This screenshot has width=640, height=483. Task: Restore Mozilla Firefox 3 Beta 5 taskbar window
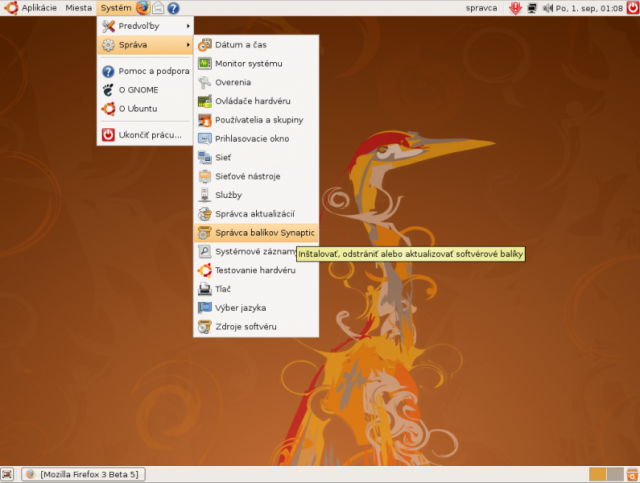pos(83,474)
